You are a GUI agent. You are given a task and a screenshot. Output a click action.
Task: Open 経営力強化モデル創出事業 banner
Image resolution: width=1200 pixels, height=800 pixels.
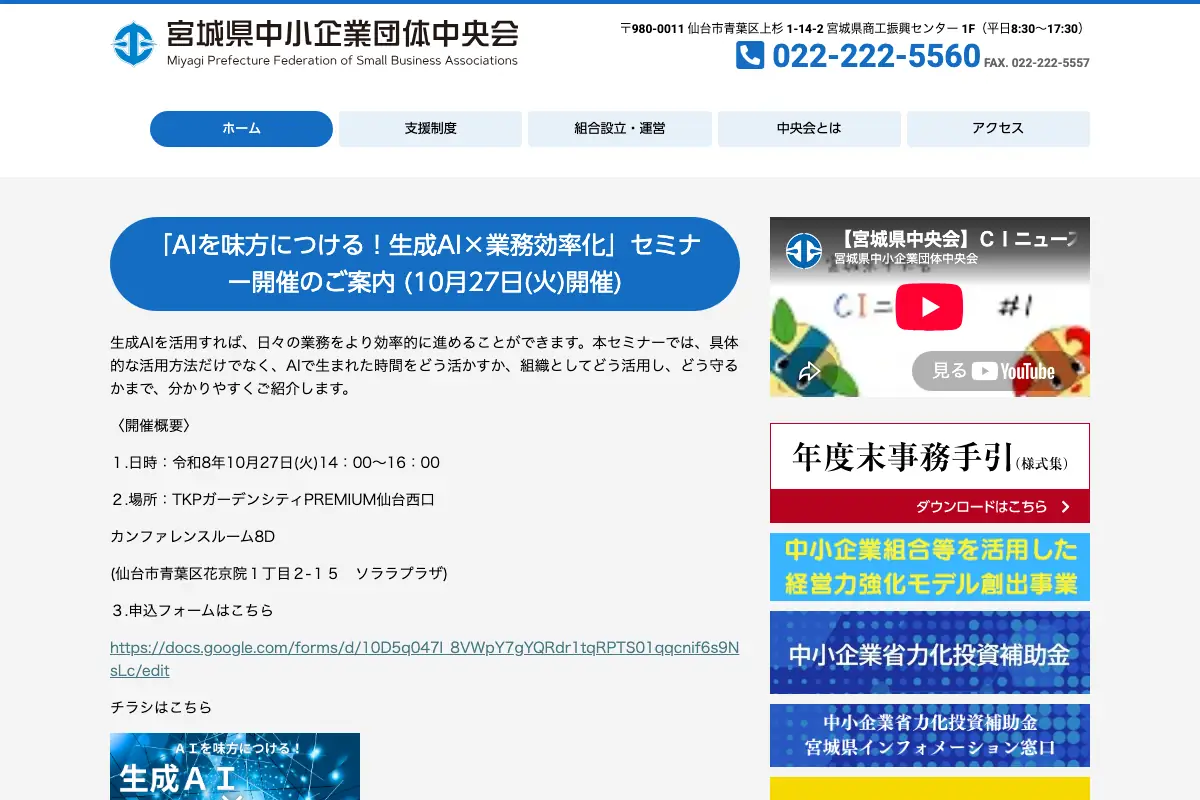(x=930, y=567)
